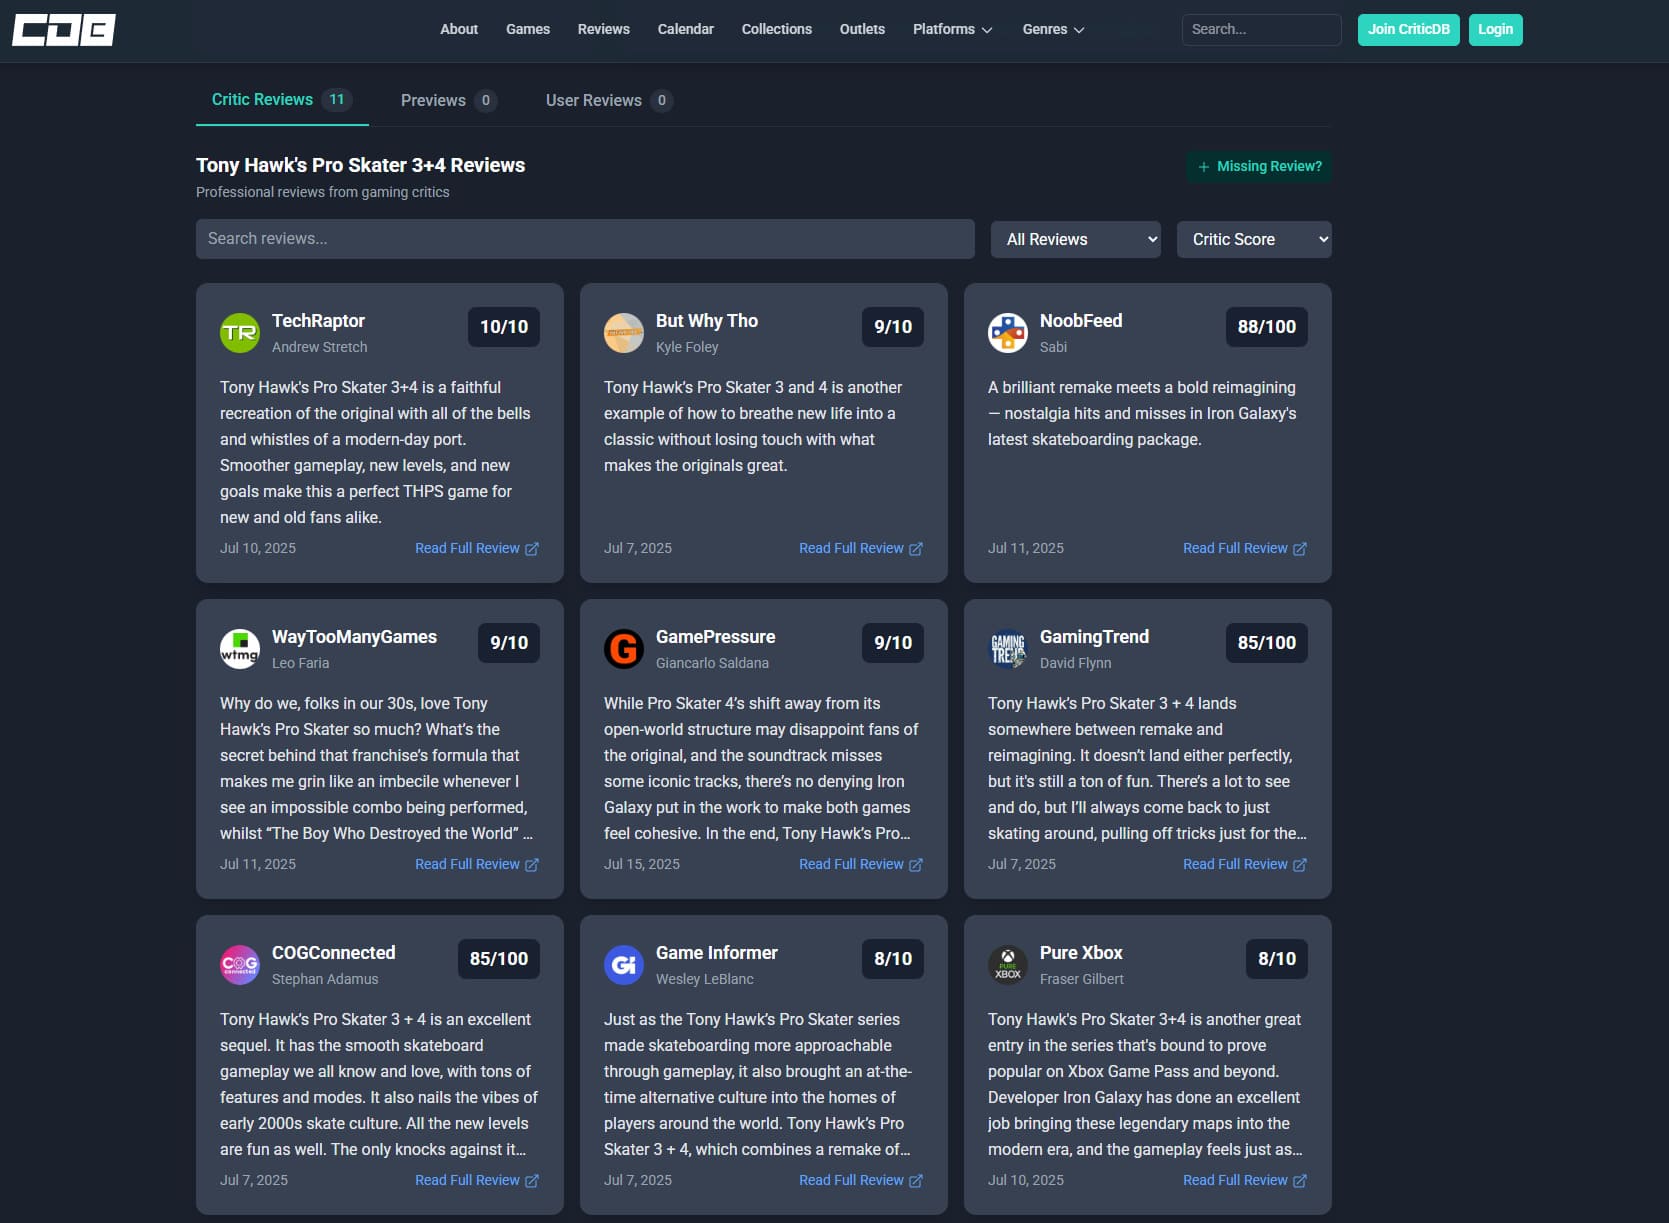Open the All Reviews filter dropdown
Viewport: 1669px width, 1223px height.
1076,239
